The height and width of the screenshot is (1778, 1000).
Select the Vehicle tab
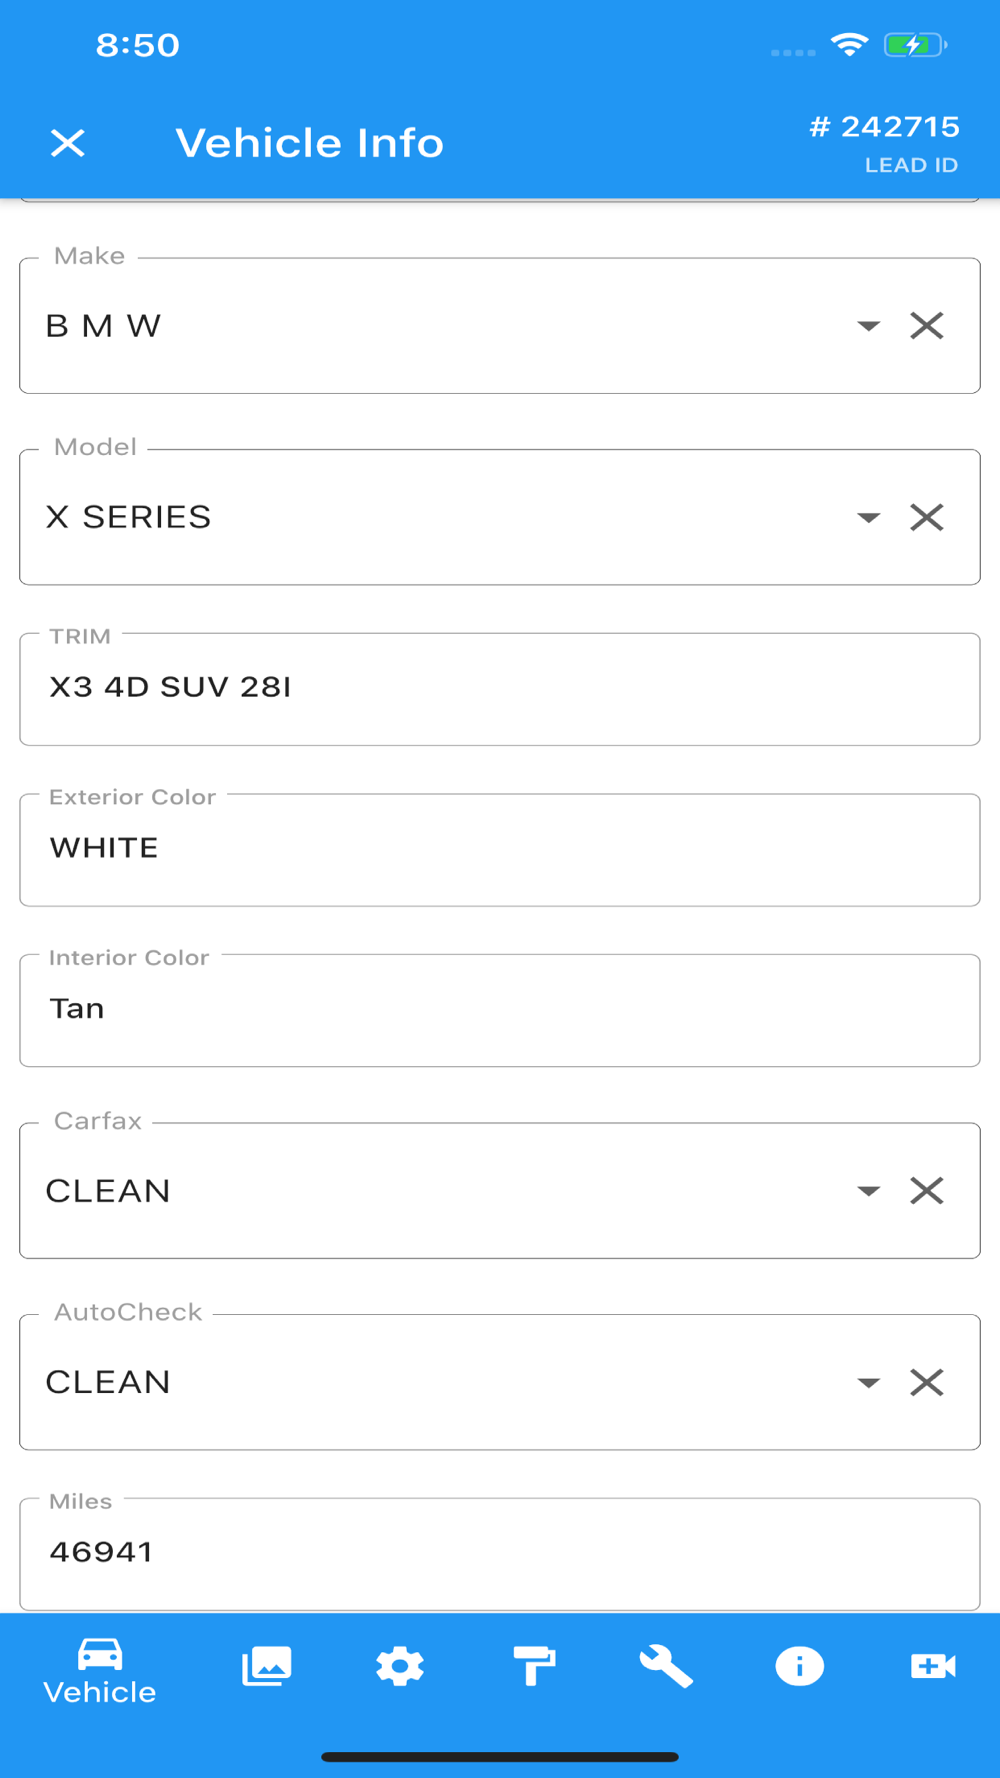[x=100, y=1672]
